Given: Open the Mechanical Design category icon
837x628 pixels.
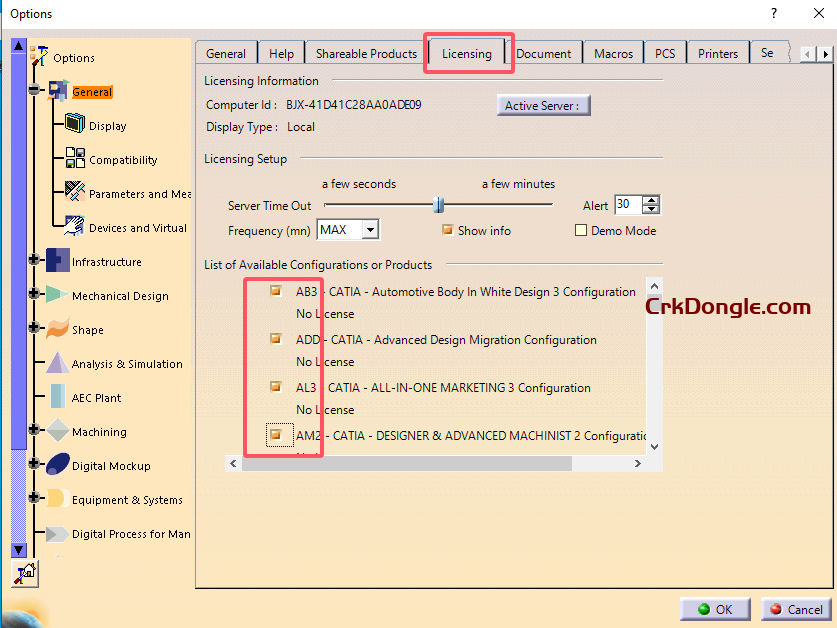Looking at the screenshot, I should point(57,295).
